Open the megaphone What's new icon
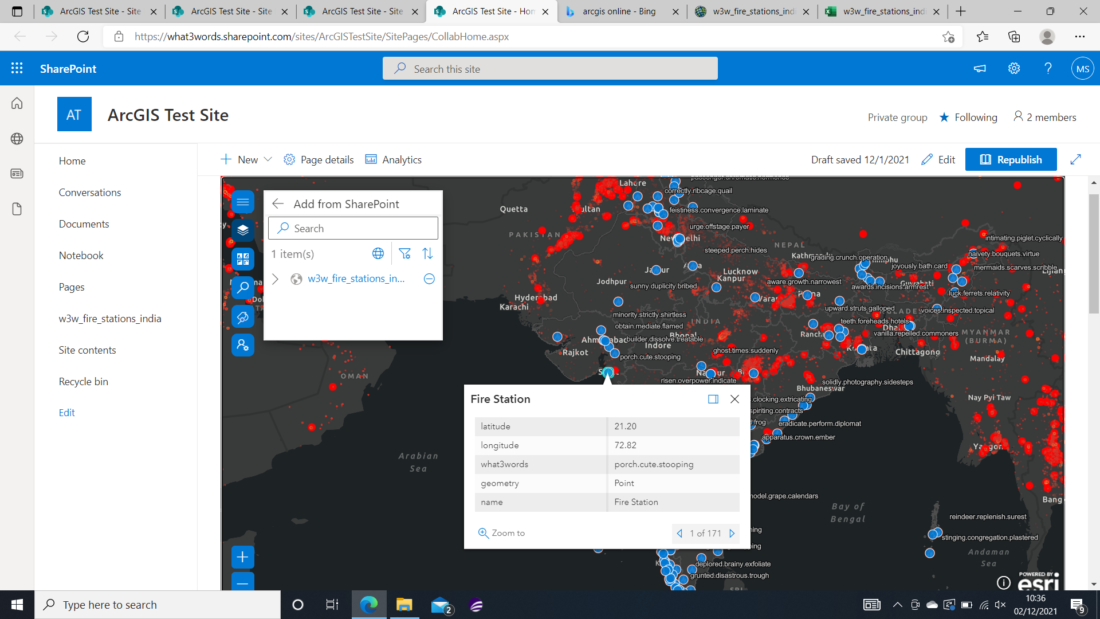This screenshot has height=619, width=1100. pyautogui.click(x=980, y=69)
